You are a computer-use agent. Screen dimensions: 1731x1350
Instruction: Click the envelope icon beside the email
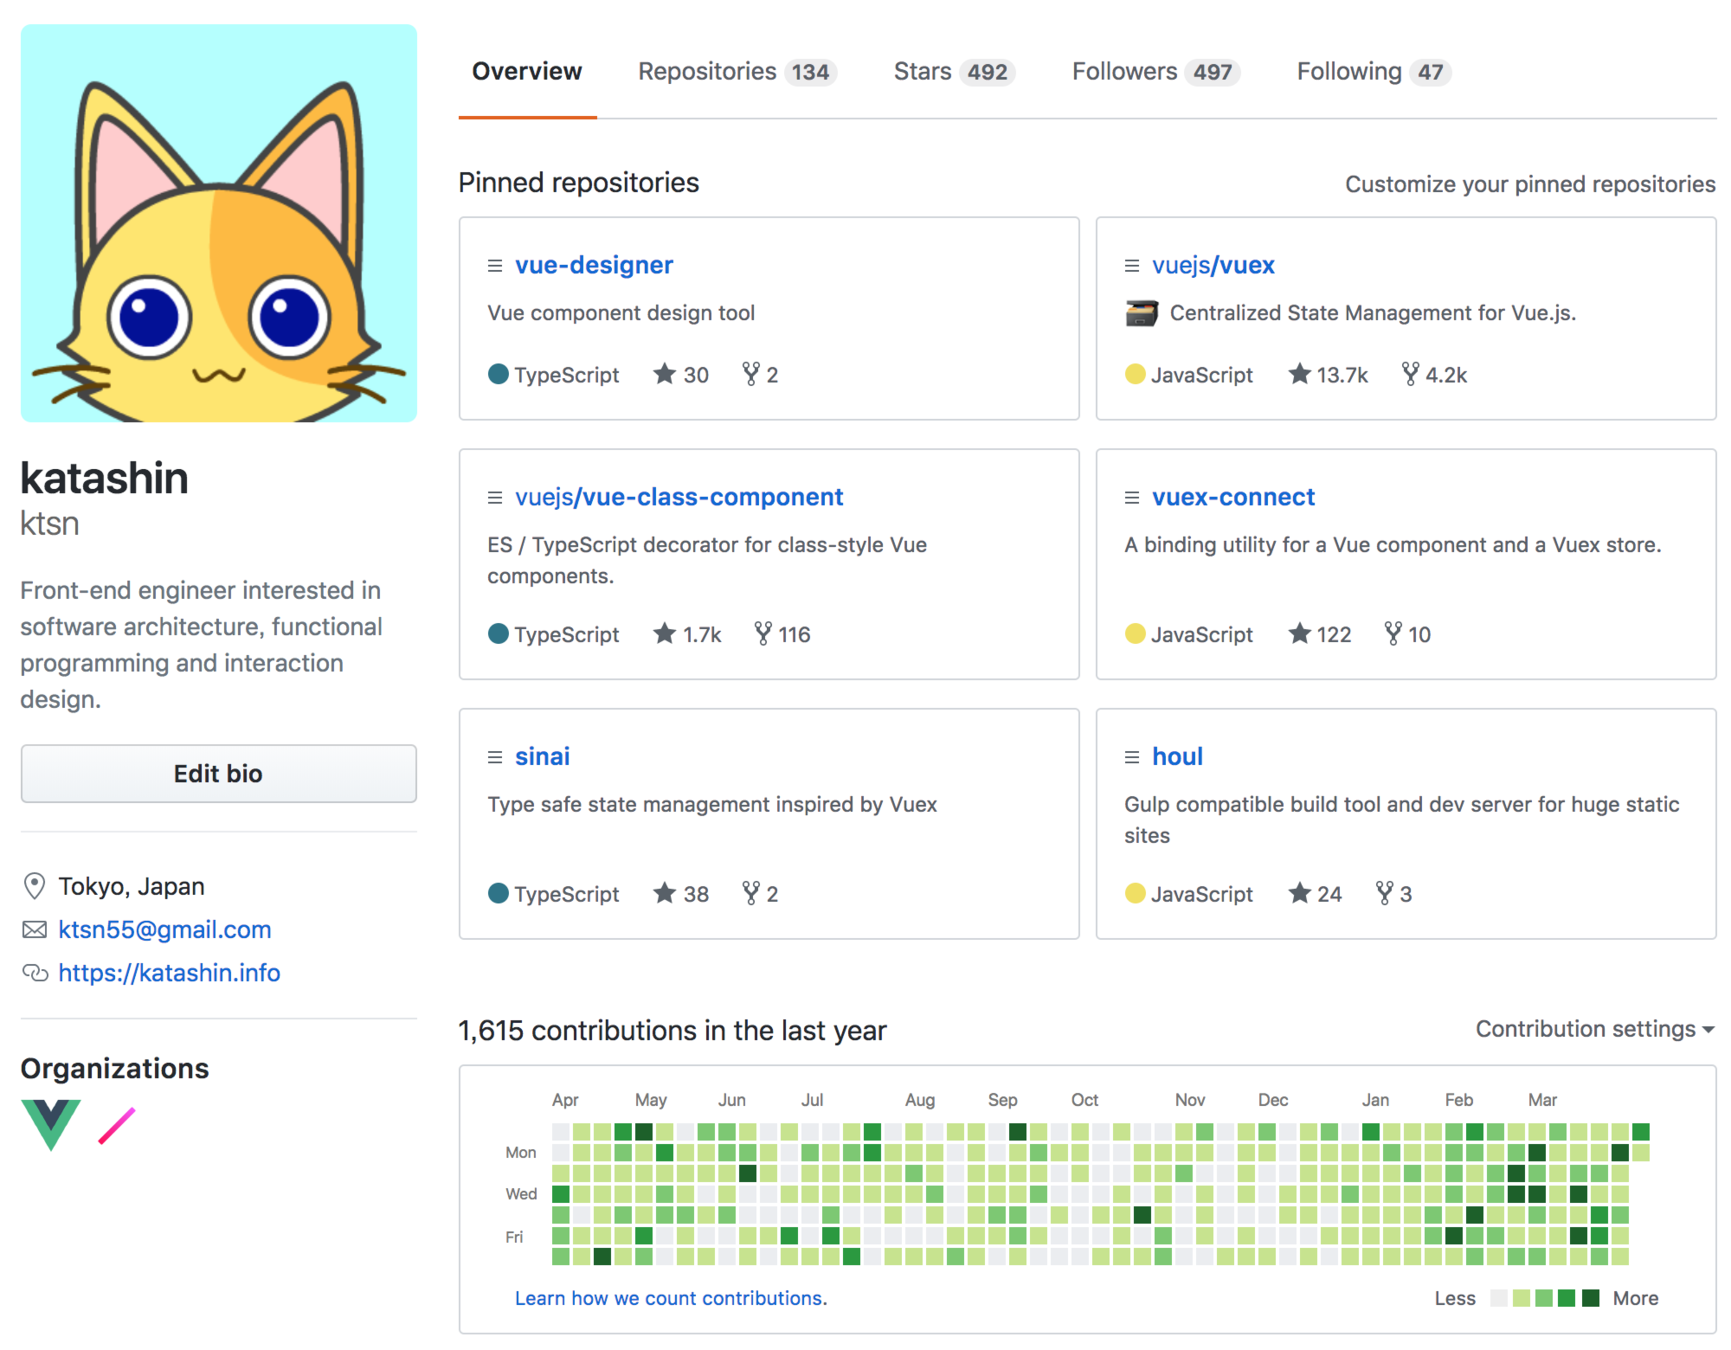pyautogui.click(x=34, y=930)
